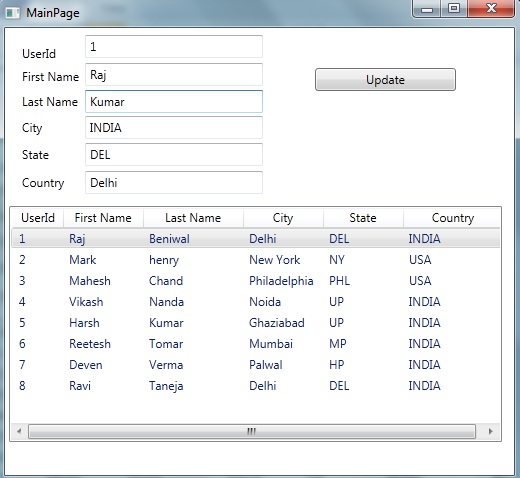Click the Country column header in grid
This screenshot has width=520, height=478.
(453, 218)
